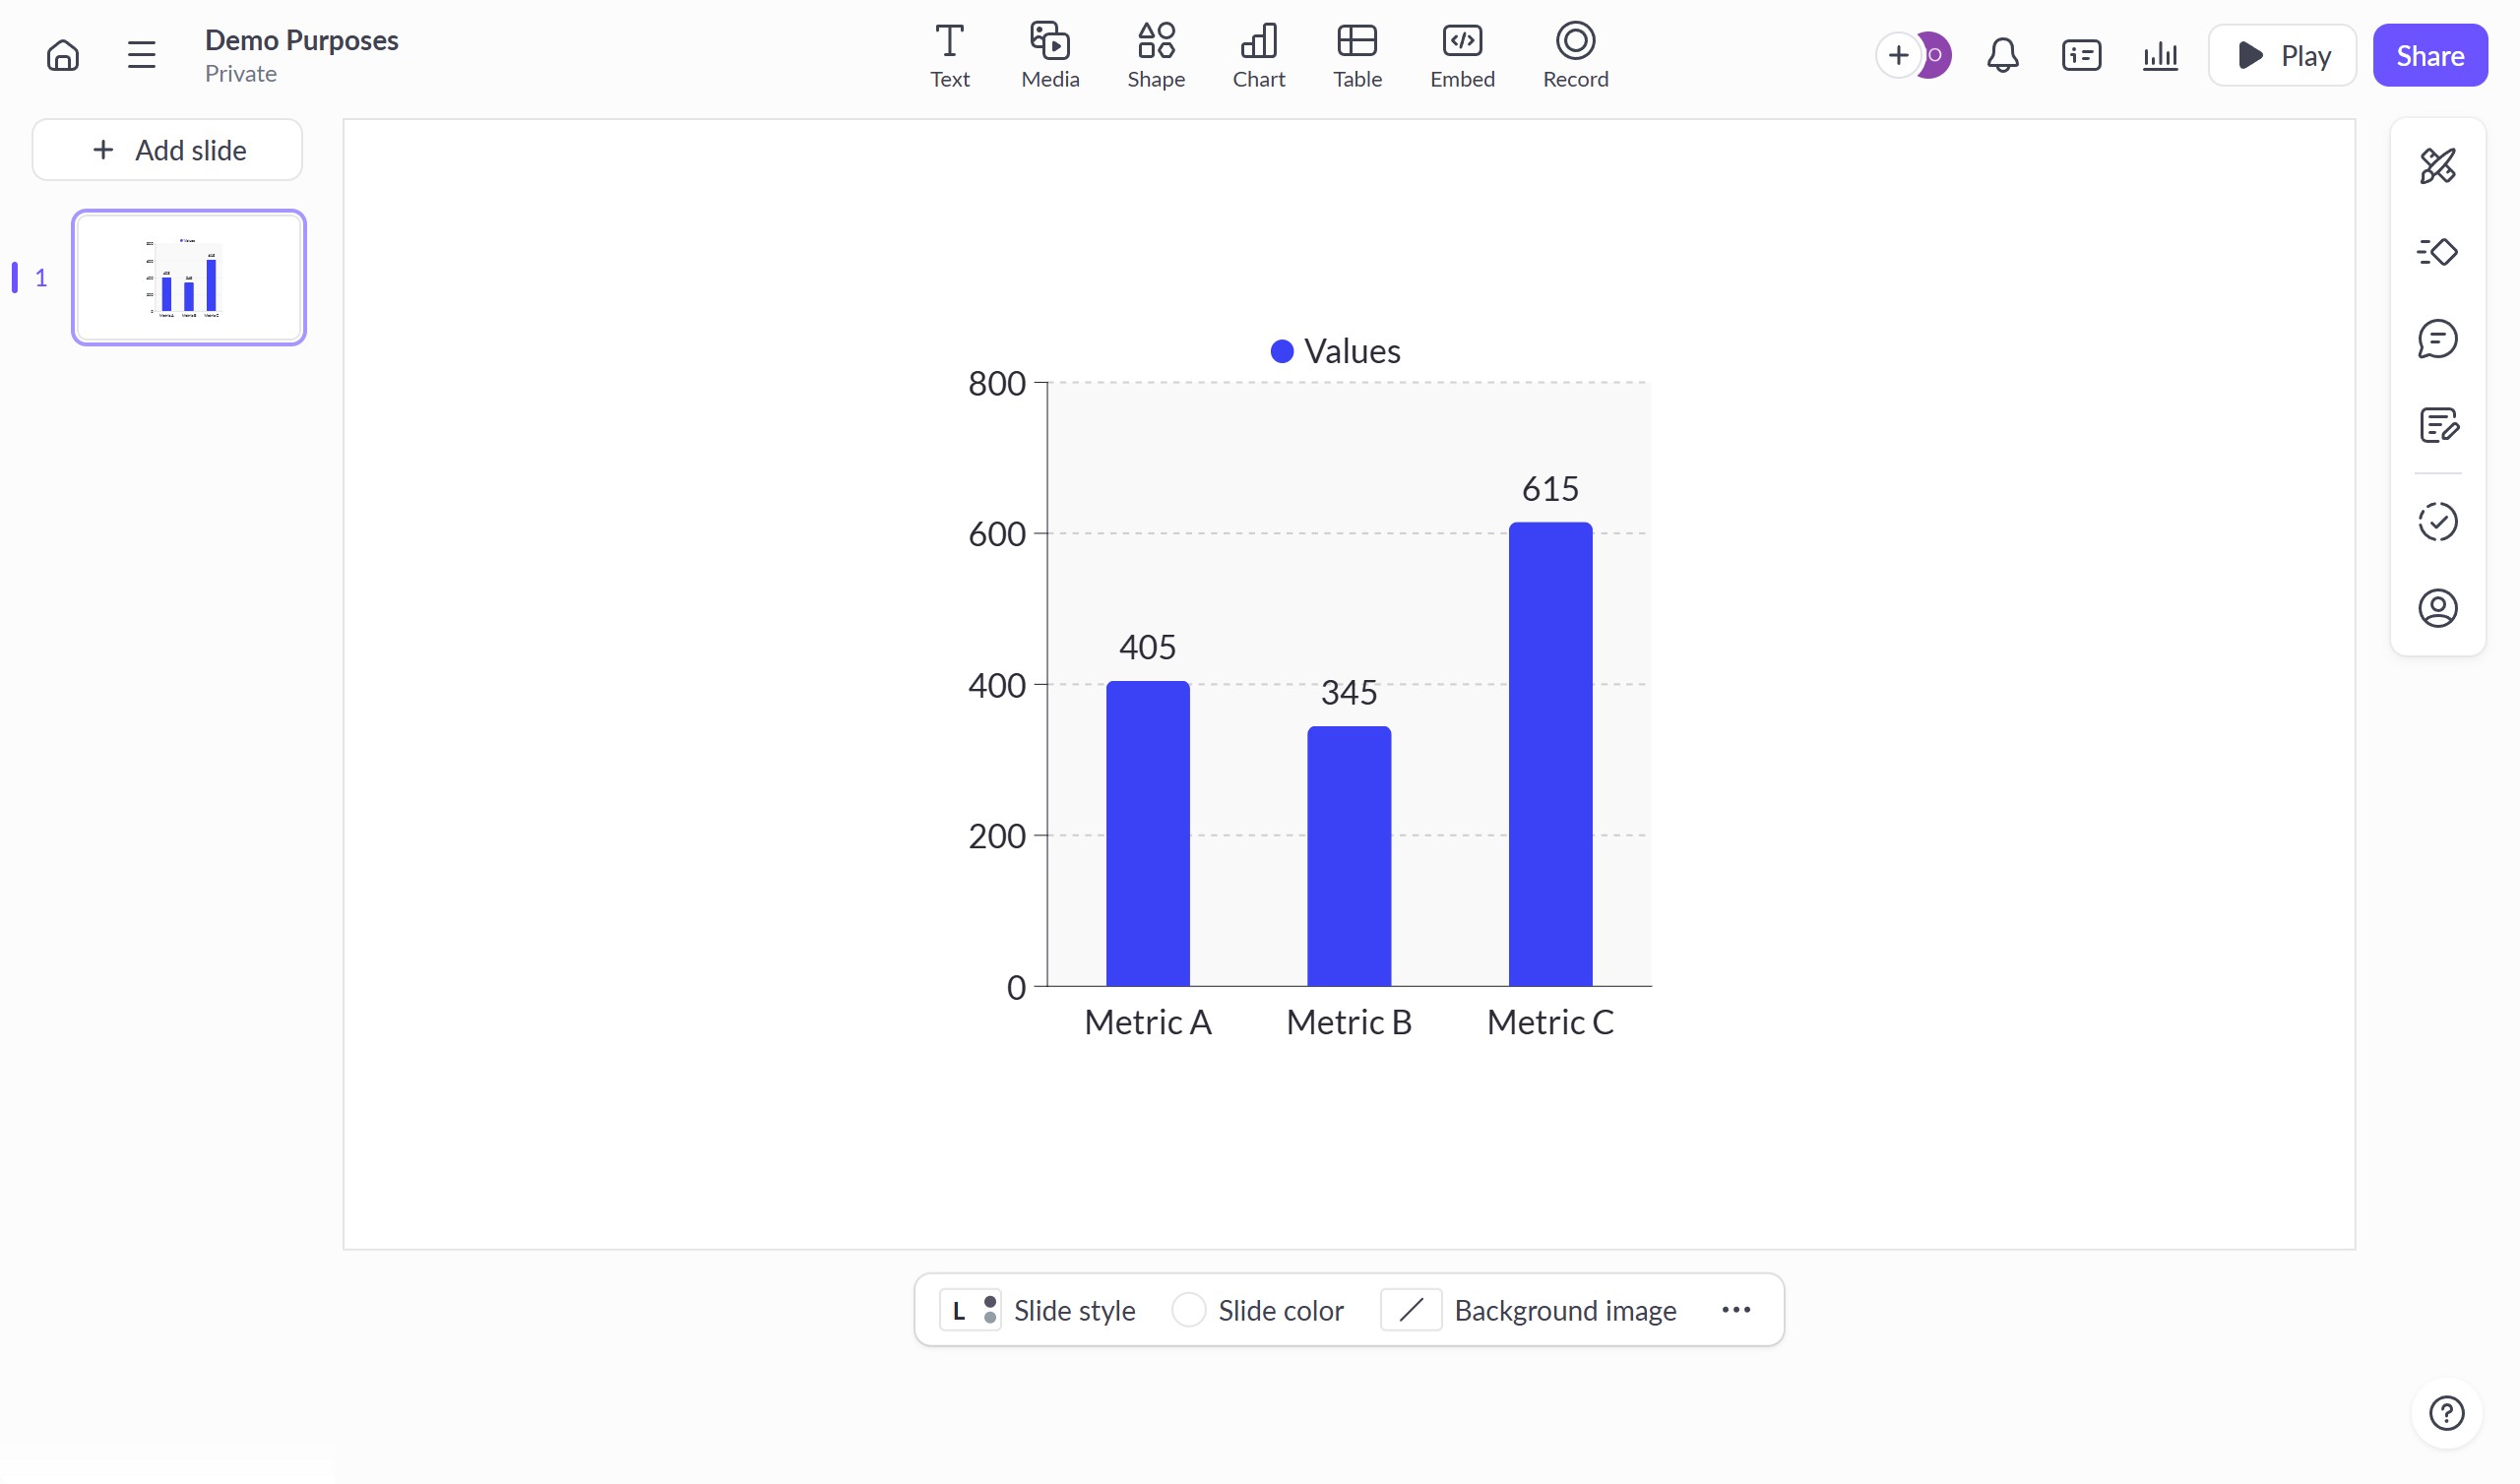
Task: Click the Play presentation button
Action: point(2282,55)
